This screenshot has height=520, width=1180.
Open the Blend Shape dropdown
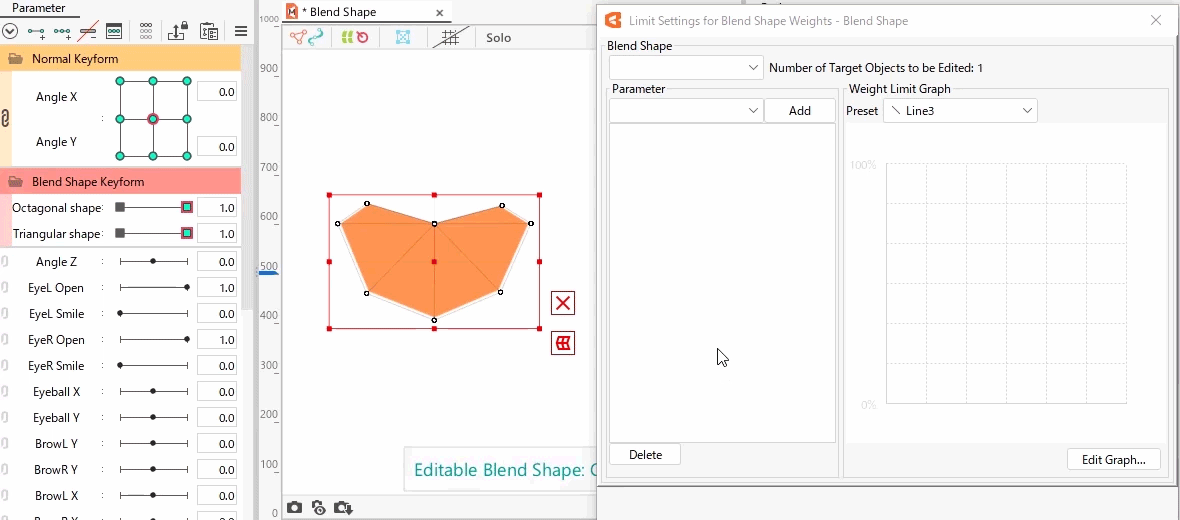click(x=686, y=68)
